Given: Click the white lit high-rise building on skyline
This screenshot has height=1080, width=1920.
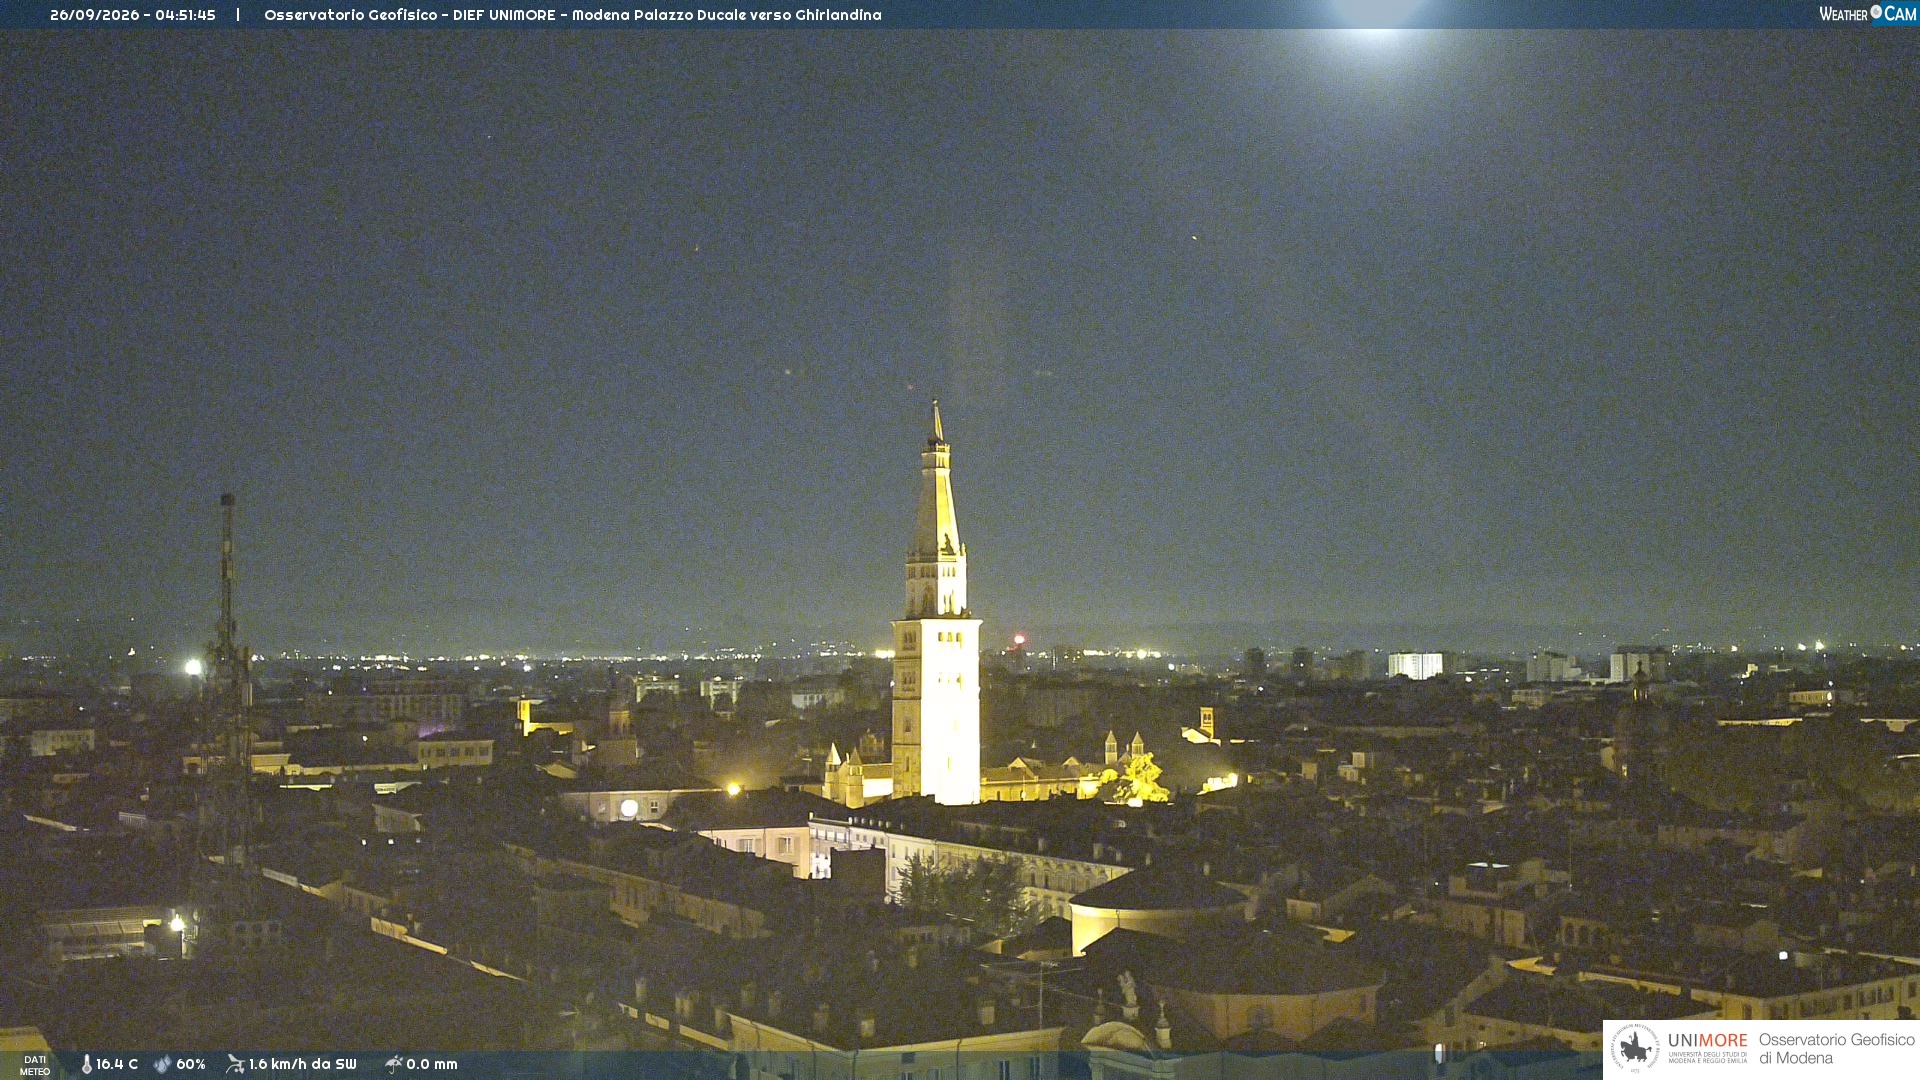Looking at the screenshot, I should 1415,665.
